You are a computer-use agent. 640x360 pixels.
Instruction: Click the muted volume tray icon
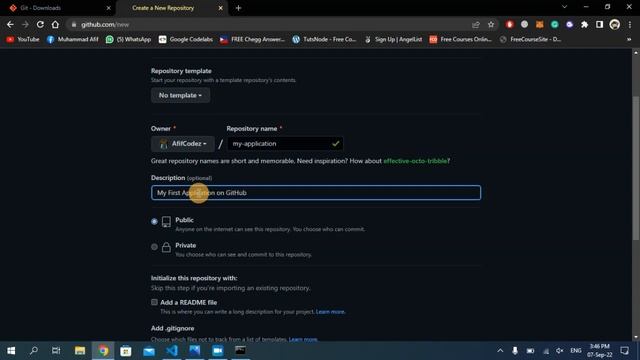560,351
